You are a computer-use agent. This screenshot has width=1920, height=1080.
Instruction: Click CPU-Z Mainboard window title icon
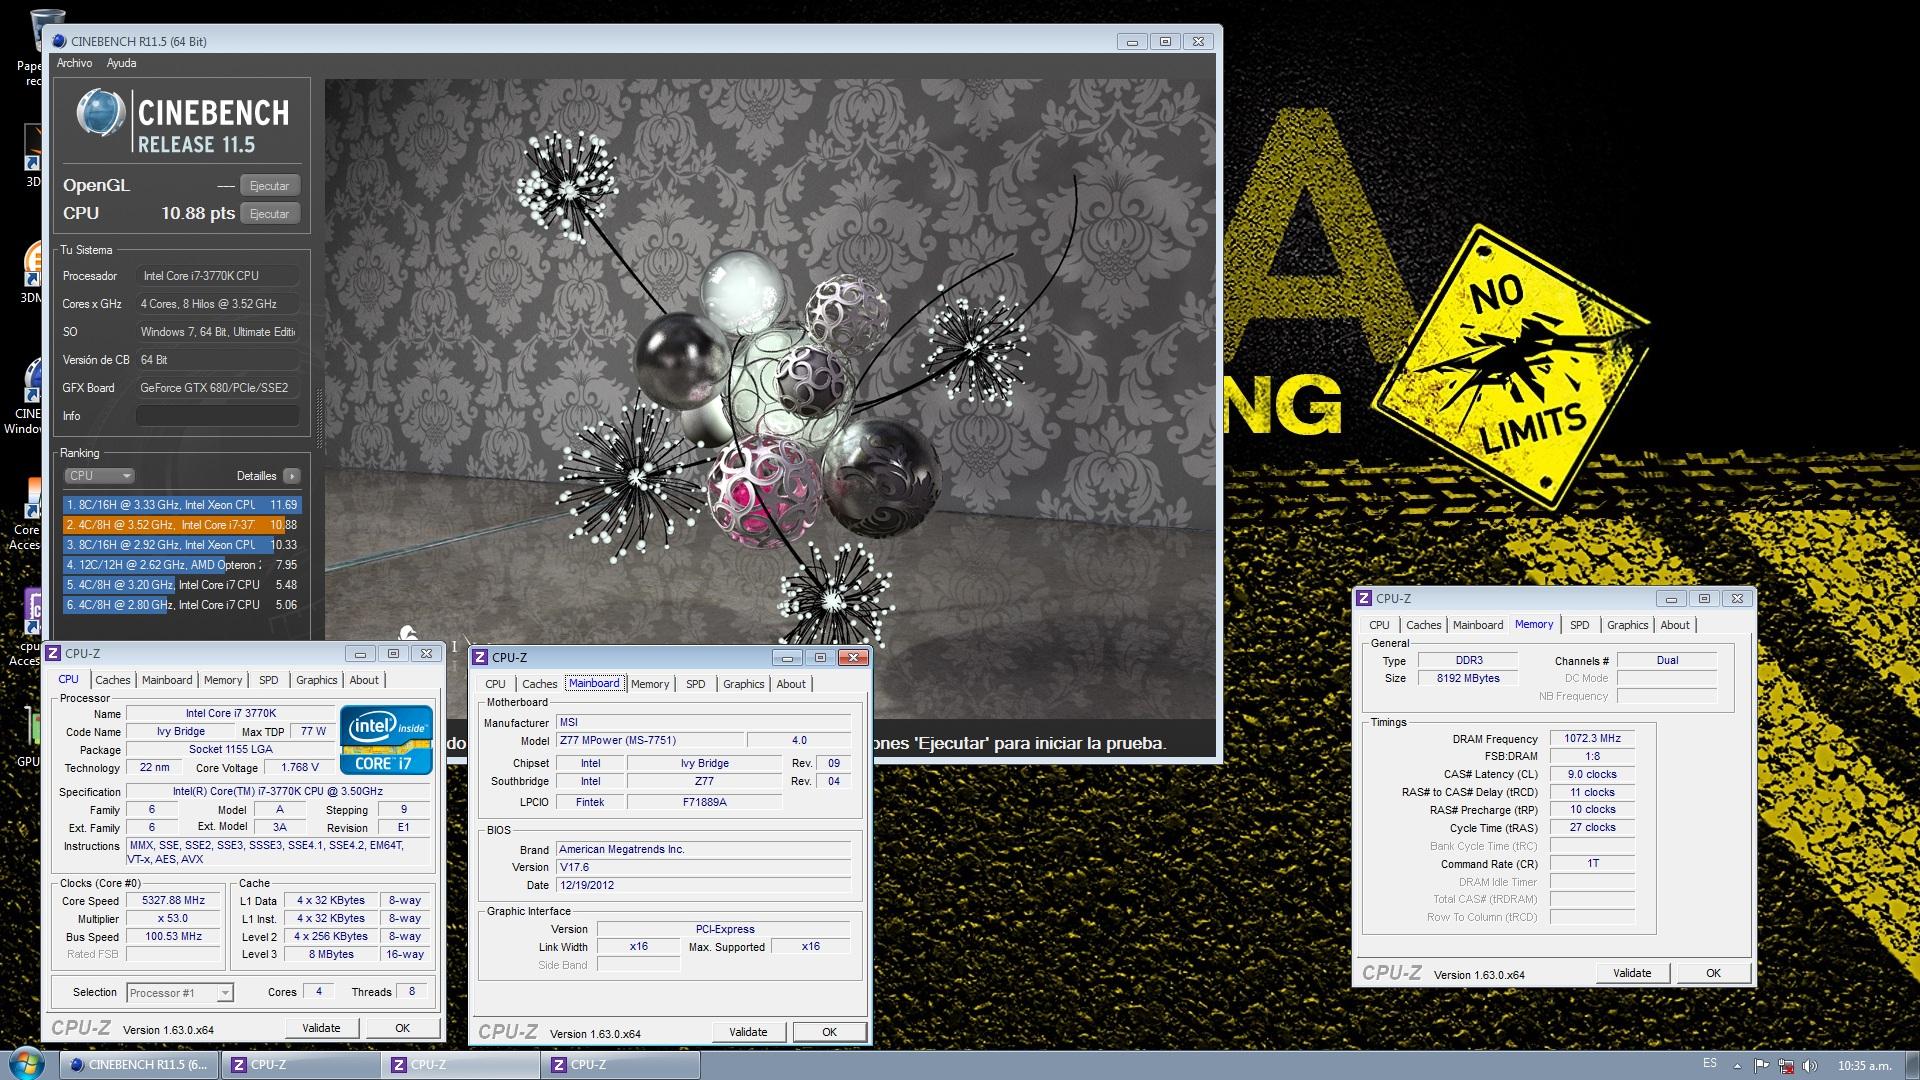pyautogui.click(x=480, y=657)
